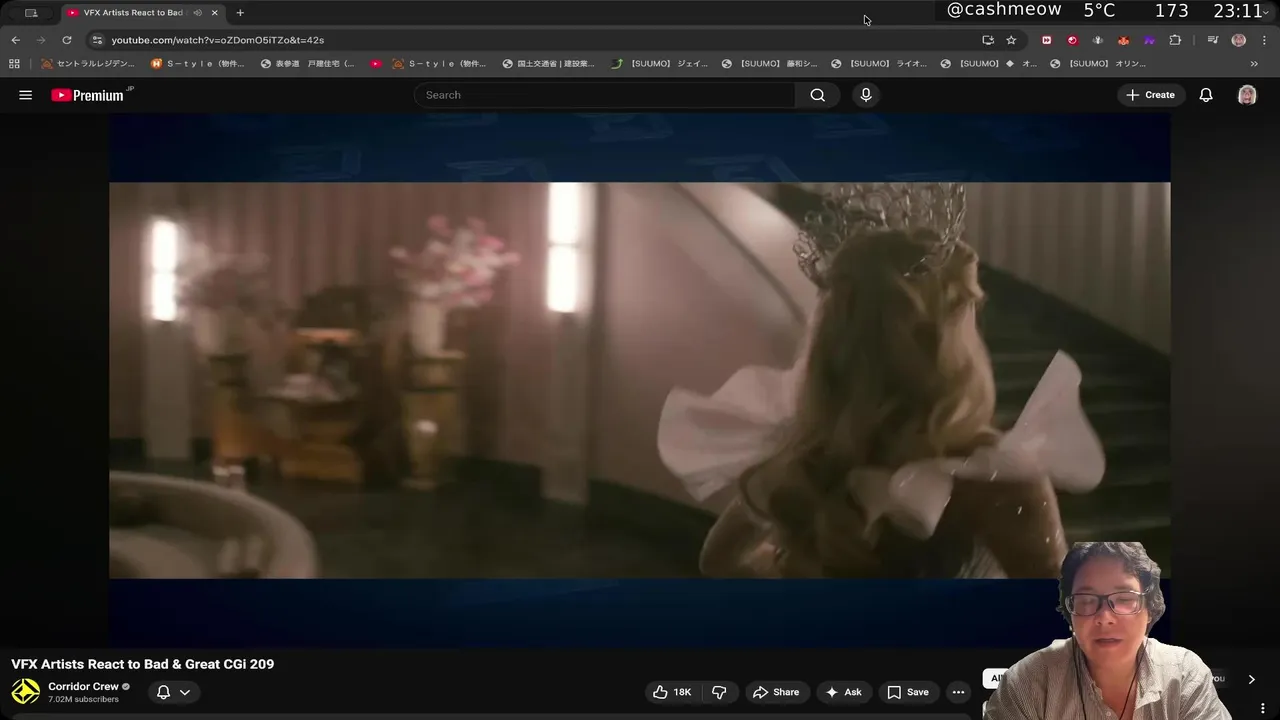
Task: Reload the YouTube page
Action: tap(67, 40)
